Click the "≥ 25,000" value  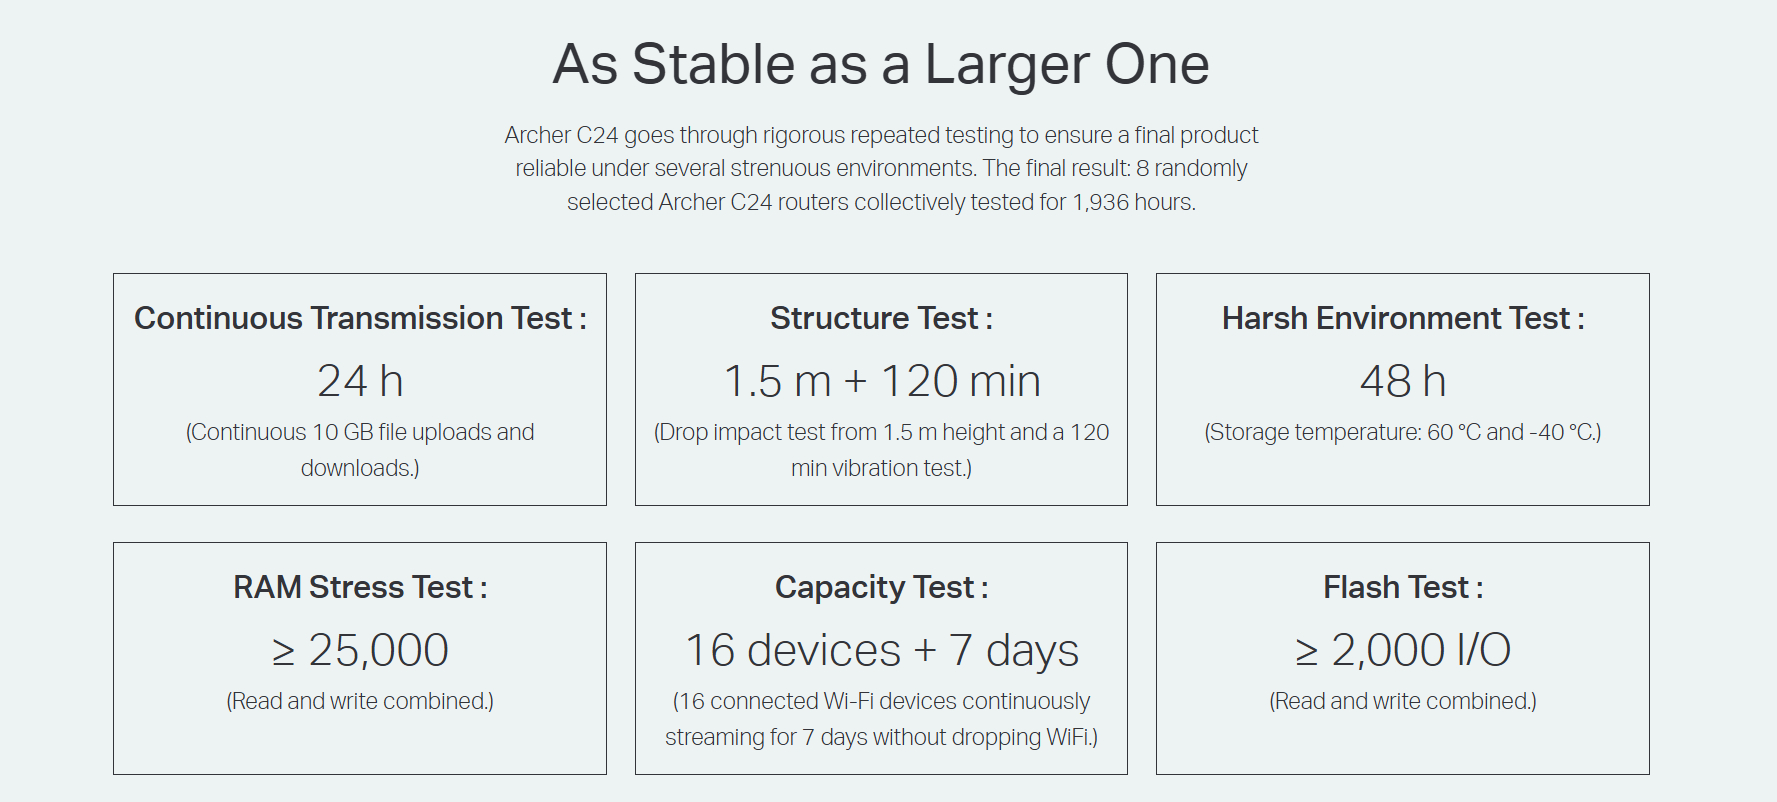click(360, 650)
